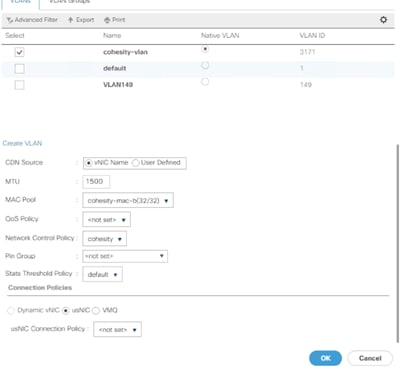406x367 pixels.
Task: Open the usNIC Connection Policy dropdown
Action: pyautogui.click(x=117, y=330)
